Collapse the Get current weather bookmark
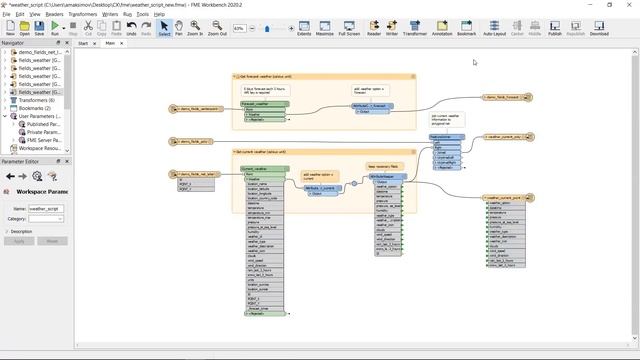 [x=235, y=152]
